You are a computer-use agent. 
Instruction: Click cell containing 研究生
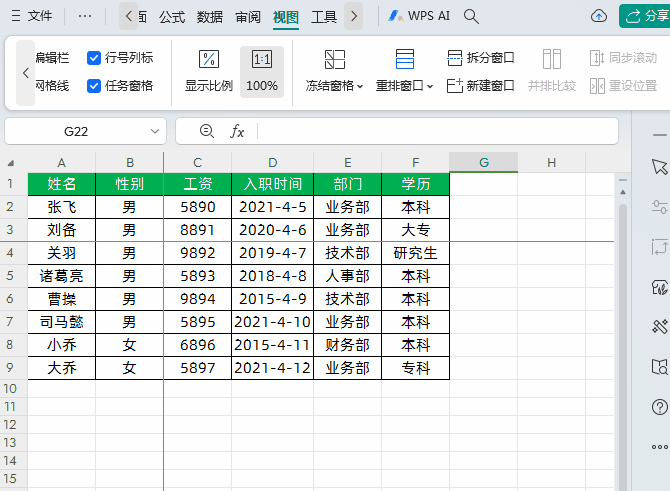[415, 253]
